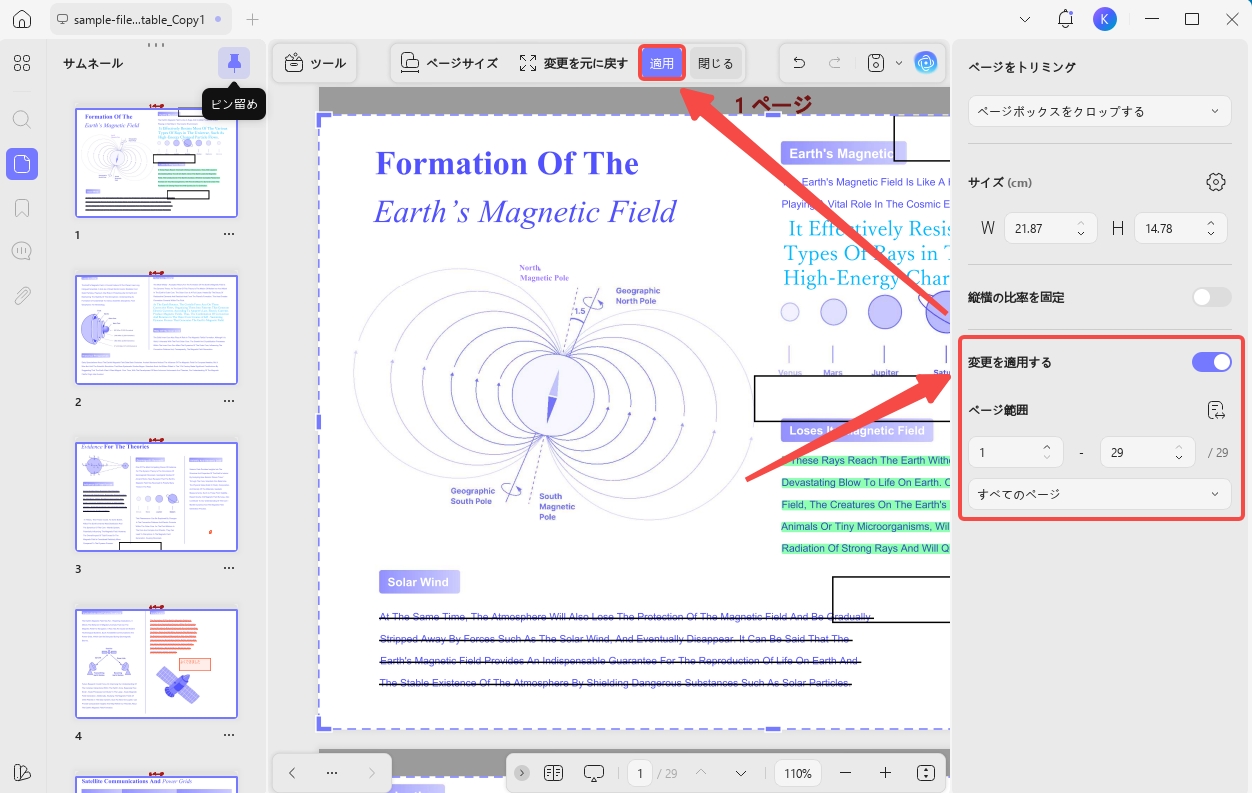Select the page thumbnails panel icon
The image size is (1252, 793).
pos(22,163)
